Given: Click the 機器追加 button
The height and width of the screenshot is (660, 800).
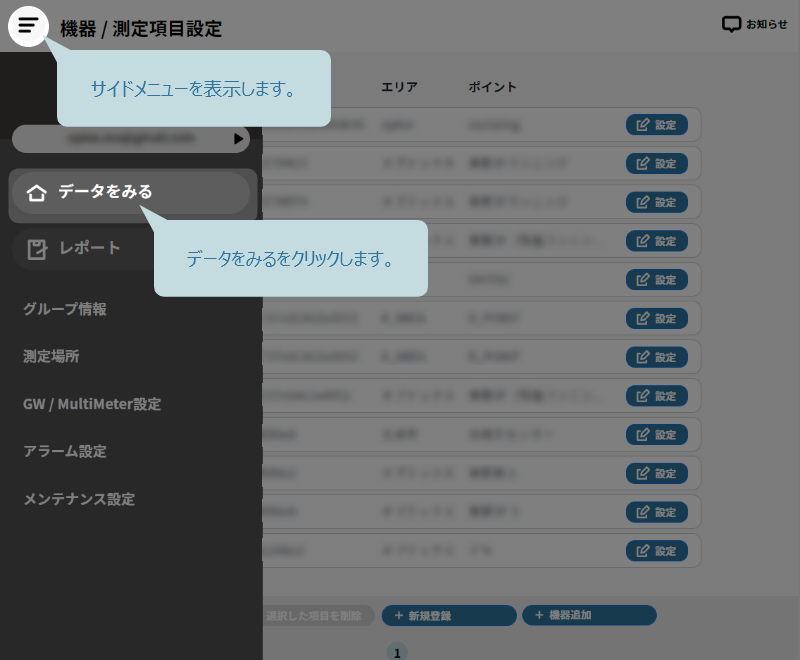Looking at the screenshot, I should click(589, 615).
